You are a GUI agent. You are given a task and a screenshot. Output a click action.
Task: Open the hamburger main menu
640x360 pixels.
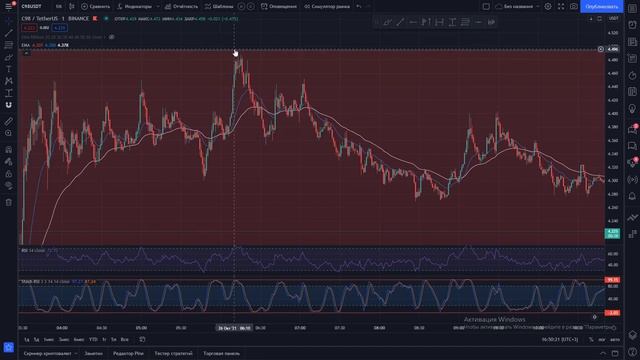pyautogui.click(x=8, y=6)
